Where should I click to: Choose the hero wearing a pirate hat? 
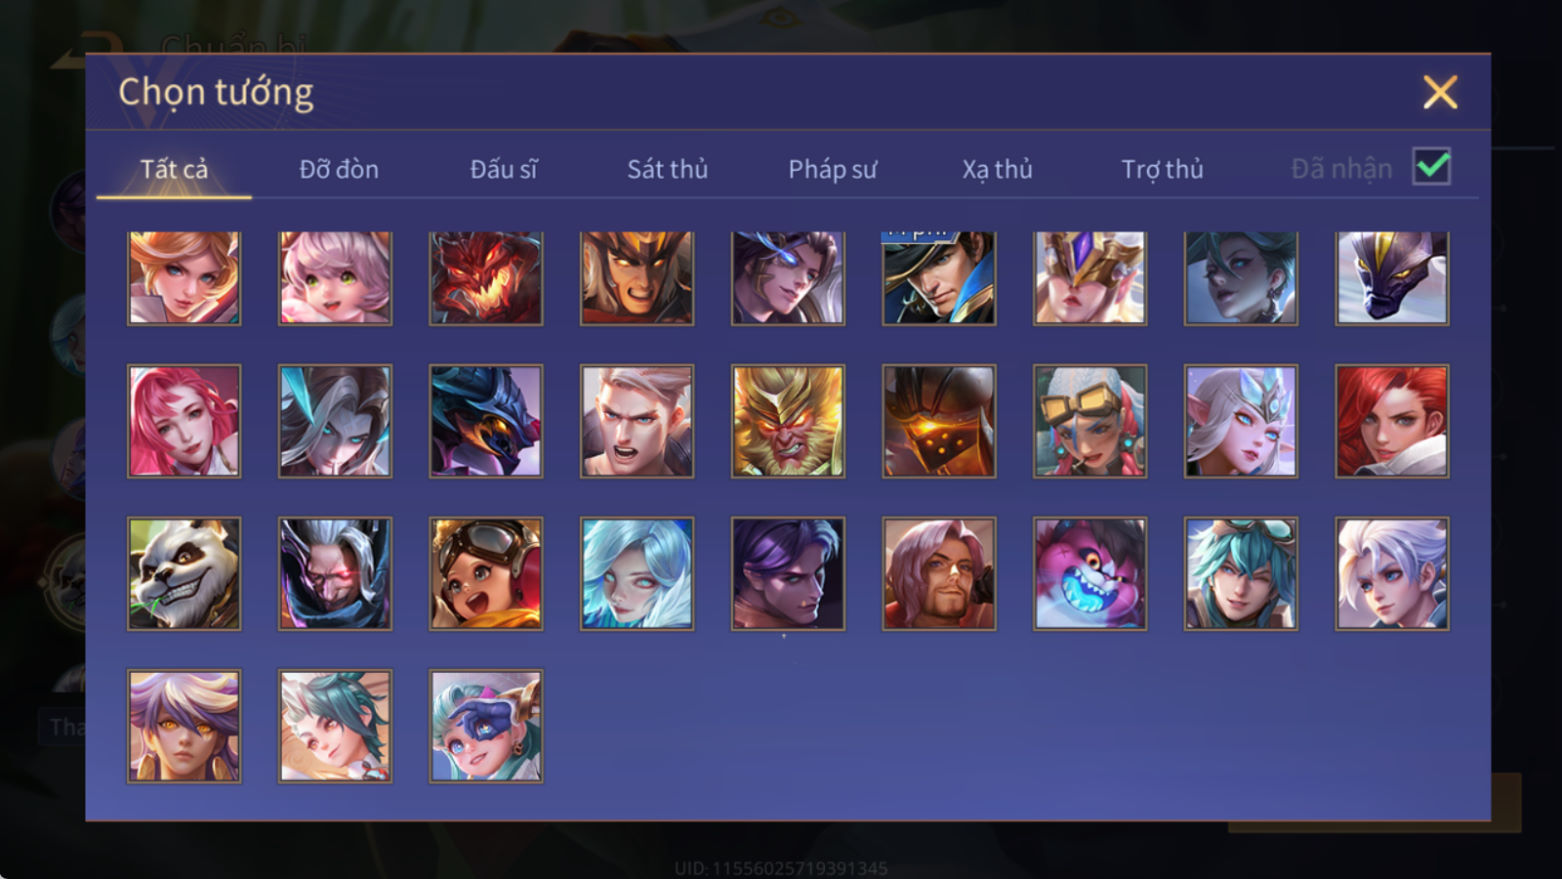coord(939,278)
